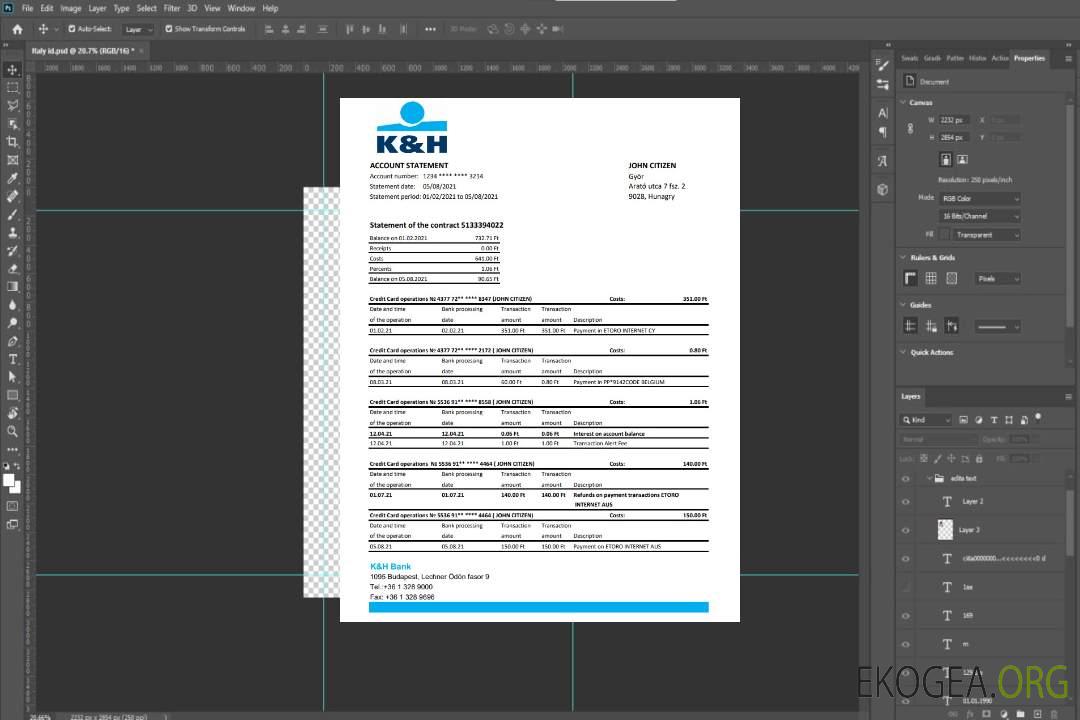Open the Fill Transparent dropdown

pos(986,235)
